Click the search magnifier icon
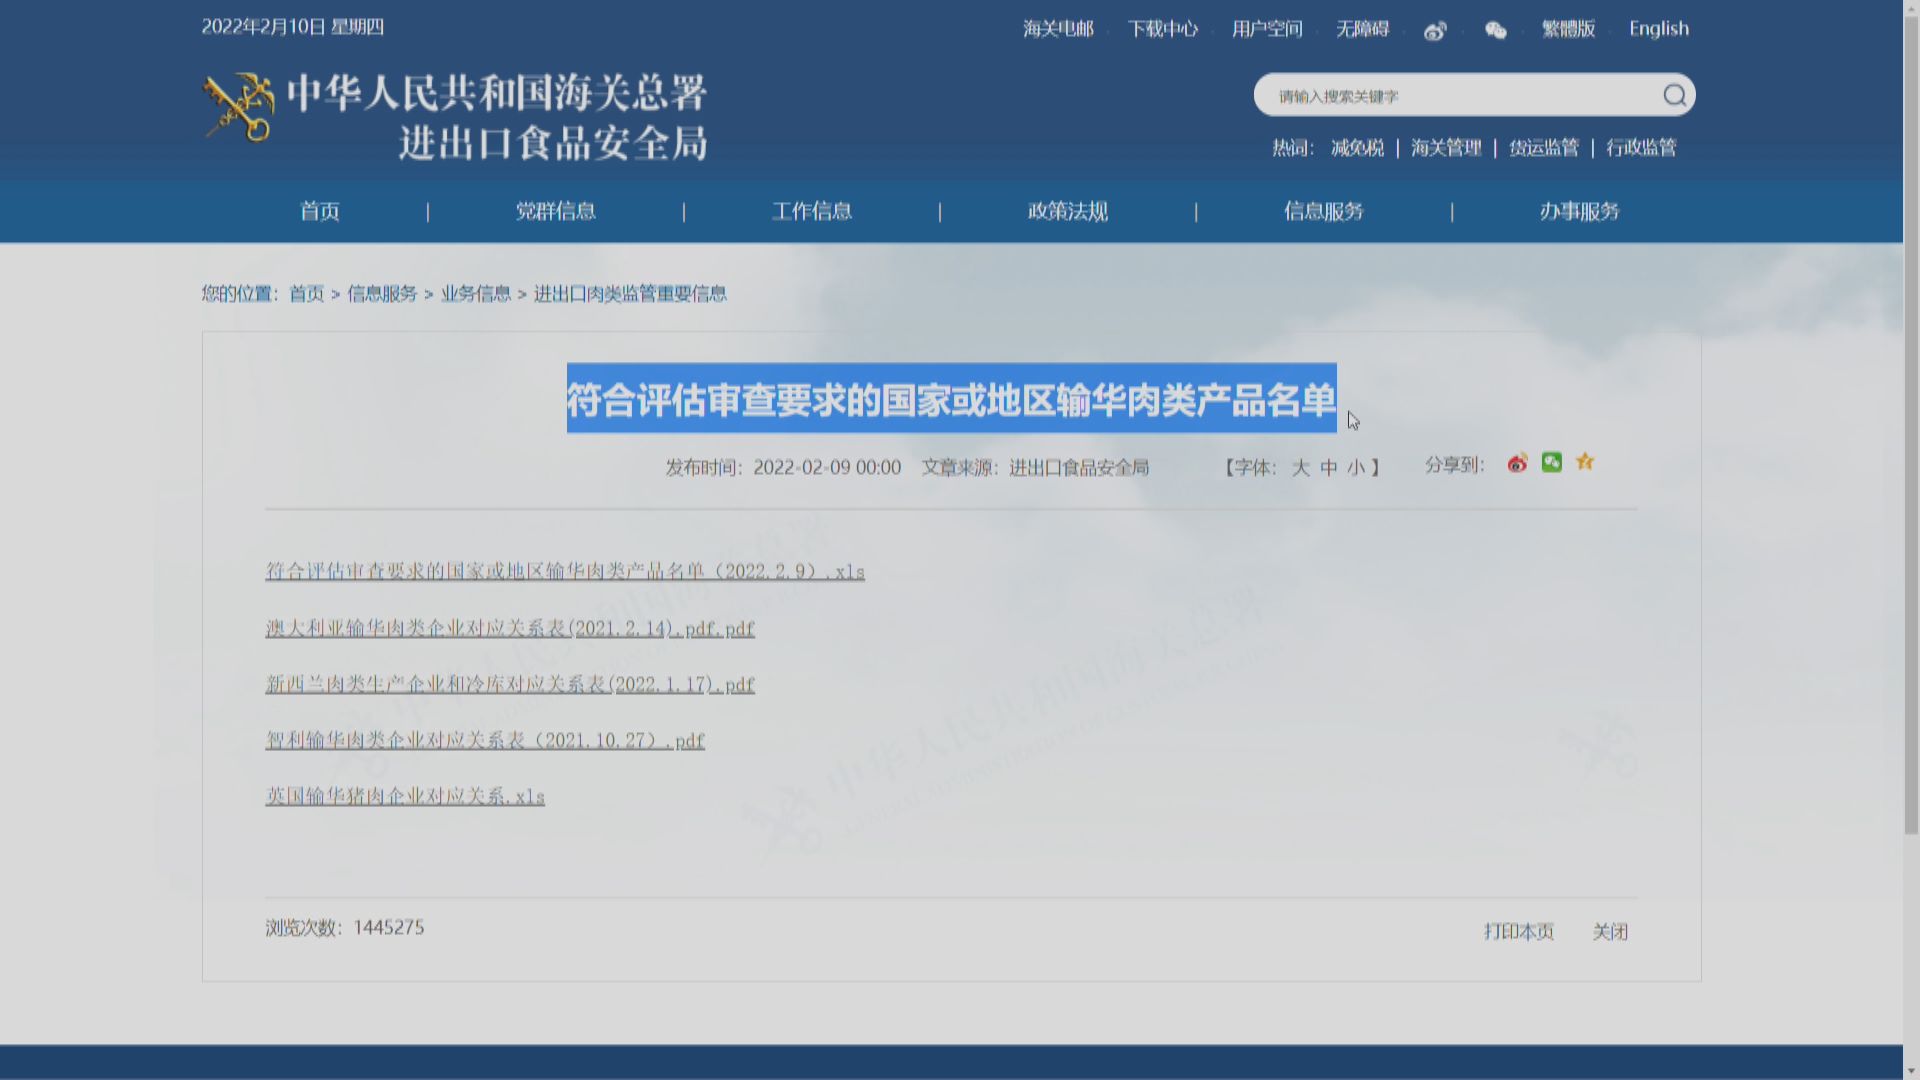 click(x=1674, y=95)
